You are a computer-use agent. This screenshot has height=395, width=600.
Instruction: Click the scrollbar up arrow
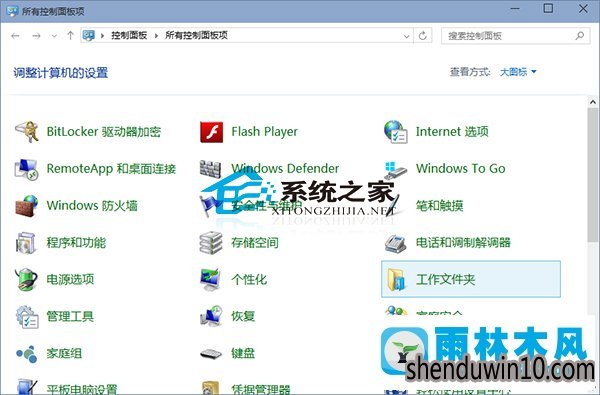(592, 102)
